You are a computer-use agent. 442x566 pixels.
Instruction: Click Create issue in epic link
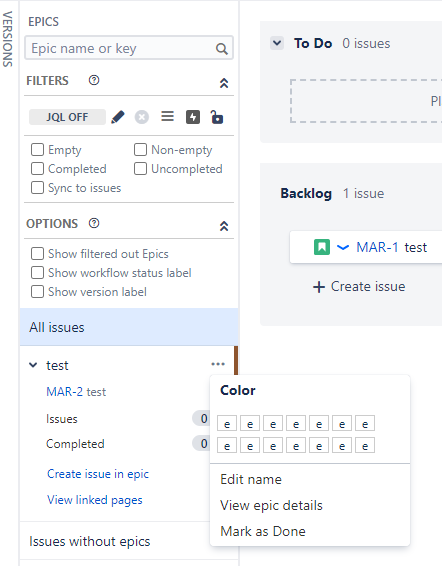pyautogui.click(x=98, y=474)
